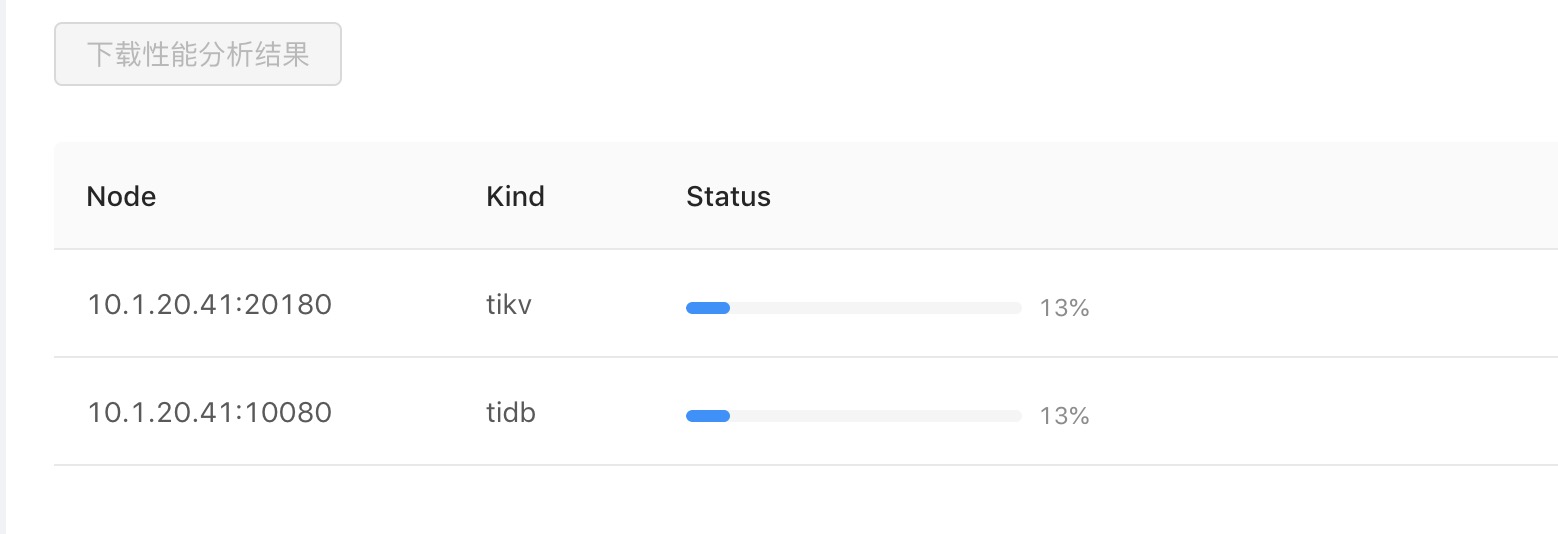Viewport: 1558px width, 534px height.
Task: Click gray unfilled track of tikv progress bar
Action: pyautogui.click(x=875, y=308)
